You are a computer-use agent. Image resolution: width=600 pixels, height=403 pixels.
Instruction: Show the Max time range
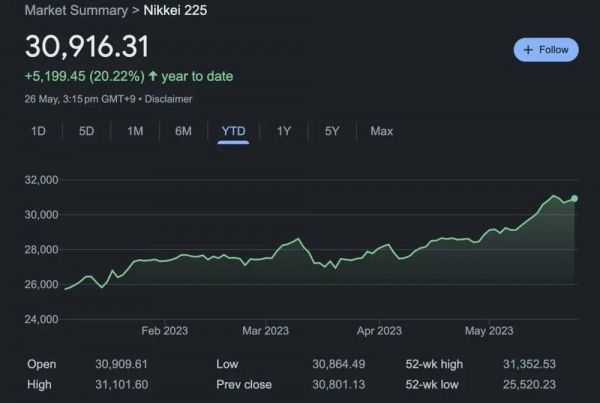click(381, 131)
